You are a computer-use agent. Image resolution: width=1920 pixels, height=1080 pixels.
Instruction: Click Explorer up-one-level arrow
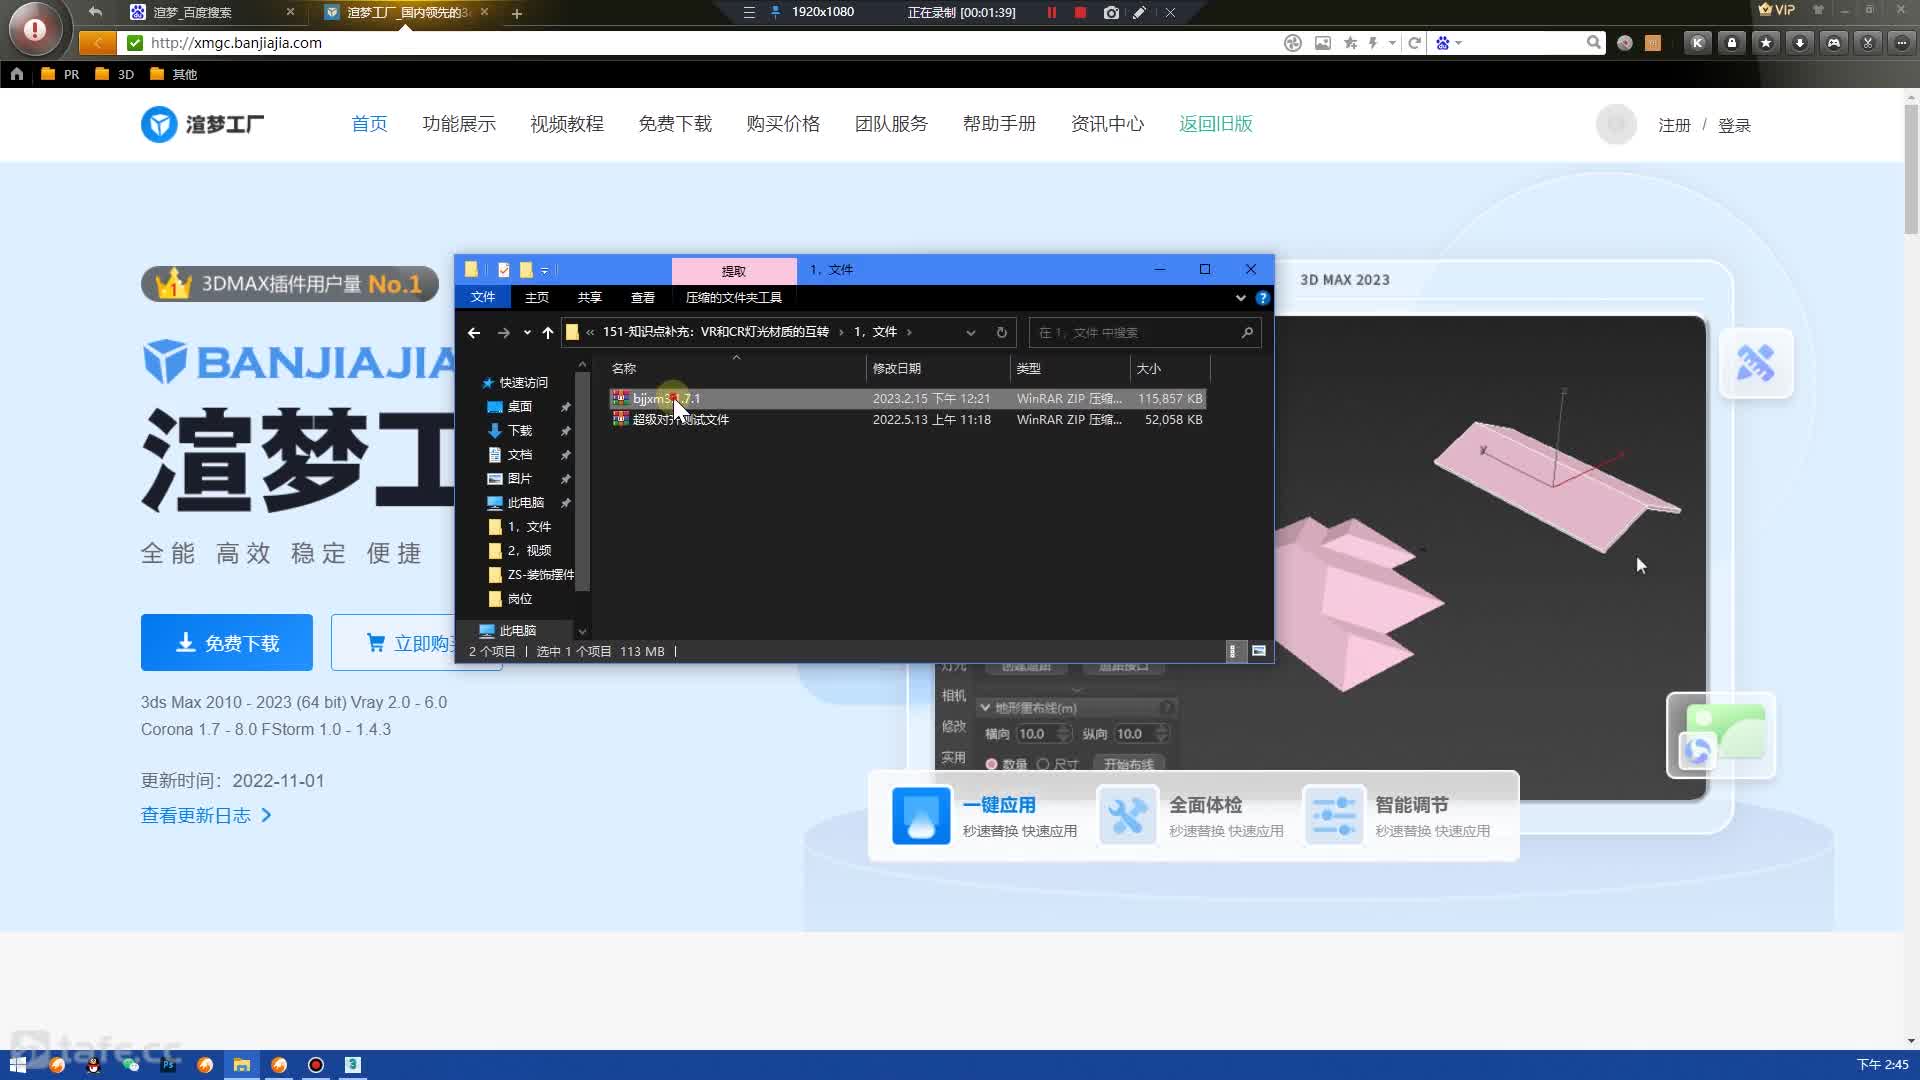[547, 333]
